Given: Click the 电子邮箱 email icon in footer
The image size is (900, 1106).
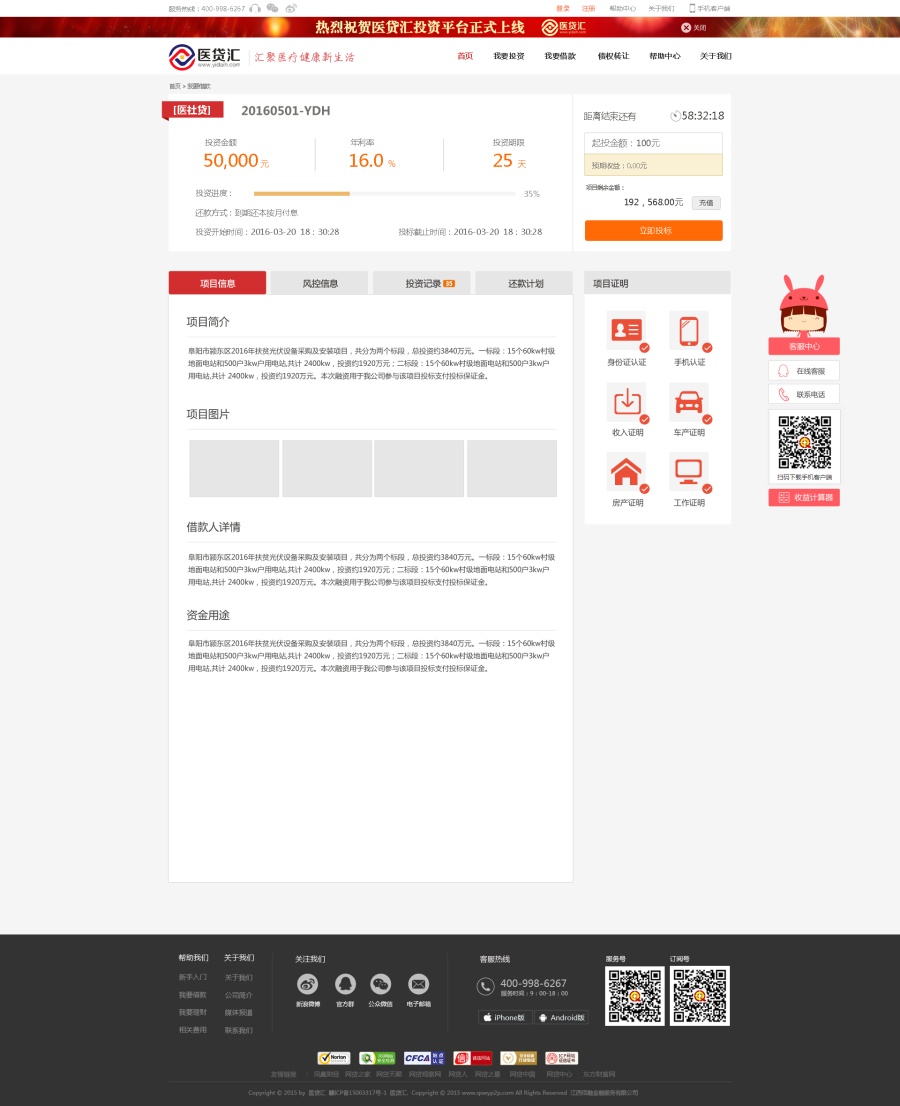Looking at the screenshot, I should (418, 985).
